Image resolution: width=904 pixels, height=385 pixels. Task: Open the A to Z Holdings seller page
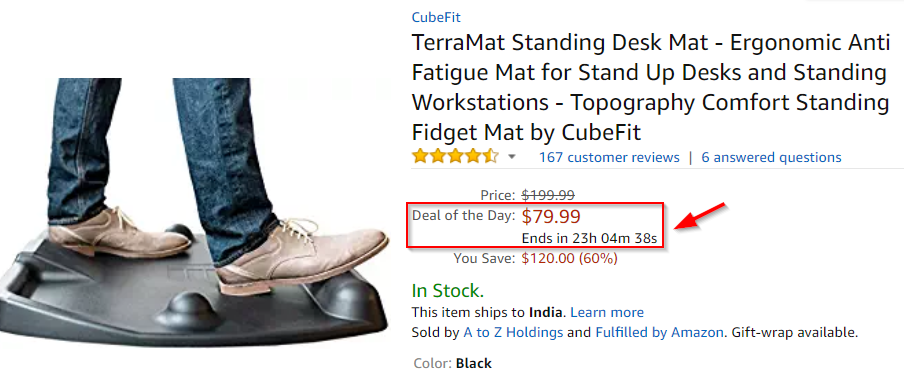point(513,333)
